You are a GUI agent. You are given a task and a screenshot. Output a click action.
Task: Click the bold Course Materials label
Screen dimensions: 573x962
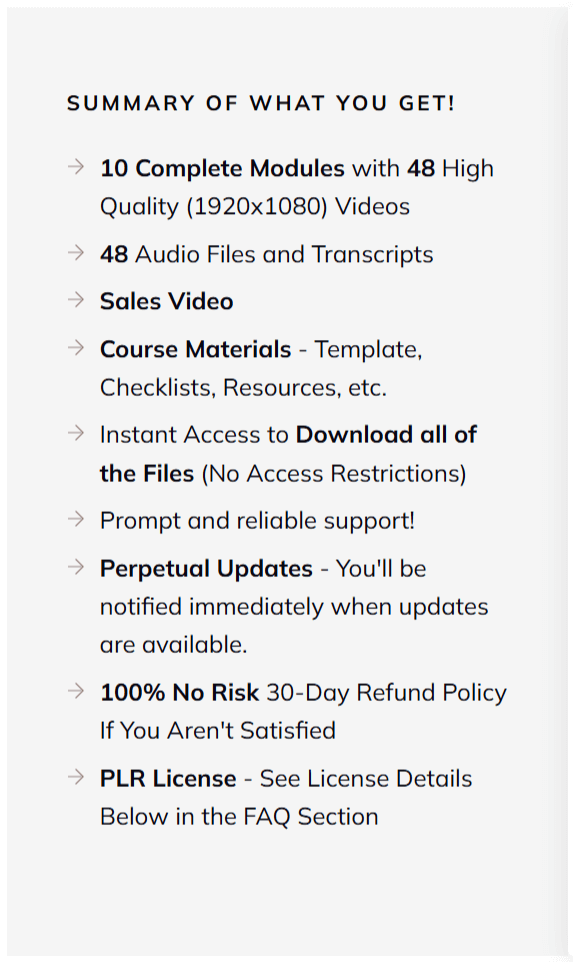click(x=196, y=349)
